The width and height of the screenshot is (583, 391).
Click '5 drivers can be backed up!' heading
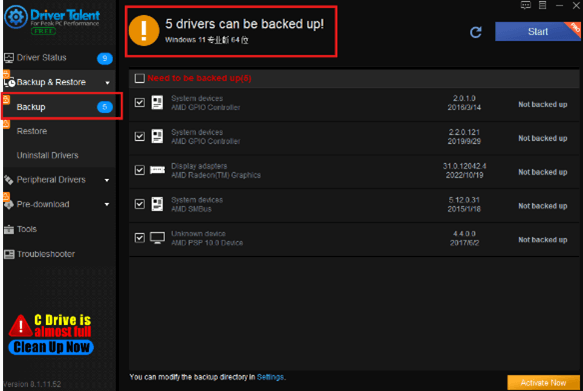coord(245,24)
